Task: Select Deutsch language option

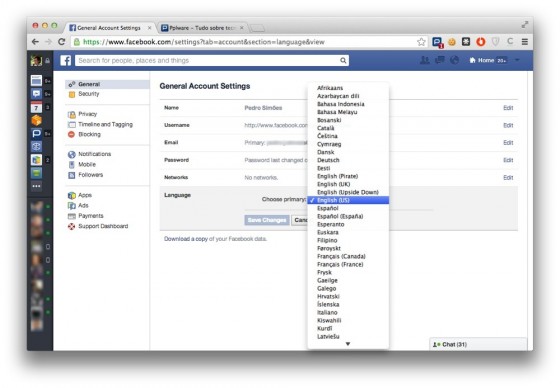Action: (348, 160)
